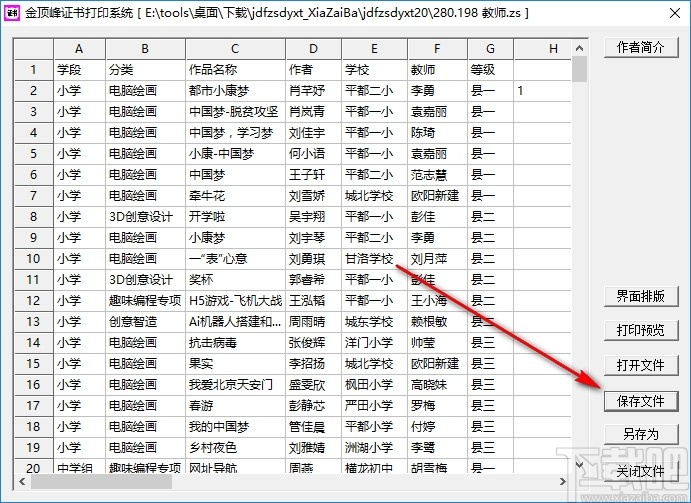The image size is (691, 503).
Task: Click school cell 甘洛学校
Action: [x=375, y=258]
